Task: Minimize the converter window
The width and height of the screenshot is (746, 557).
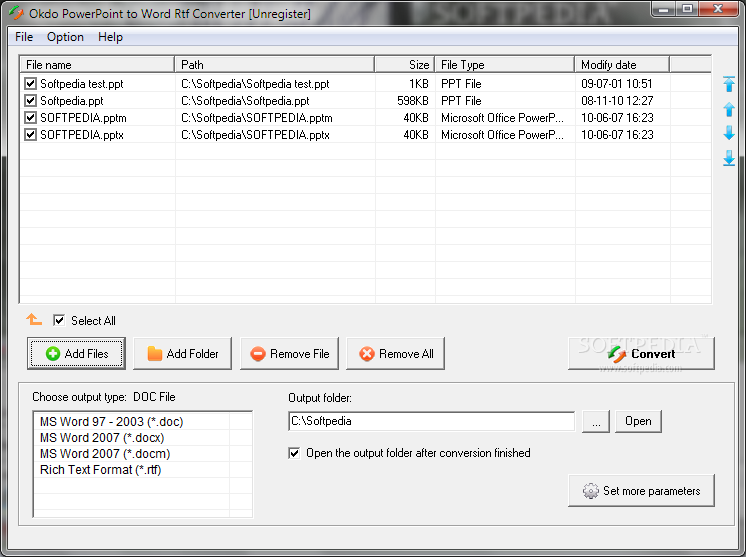Action: click(x=664, y=9)
